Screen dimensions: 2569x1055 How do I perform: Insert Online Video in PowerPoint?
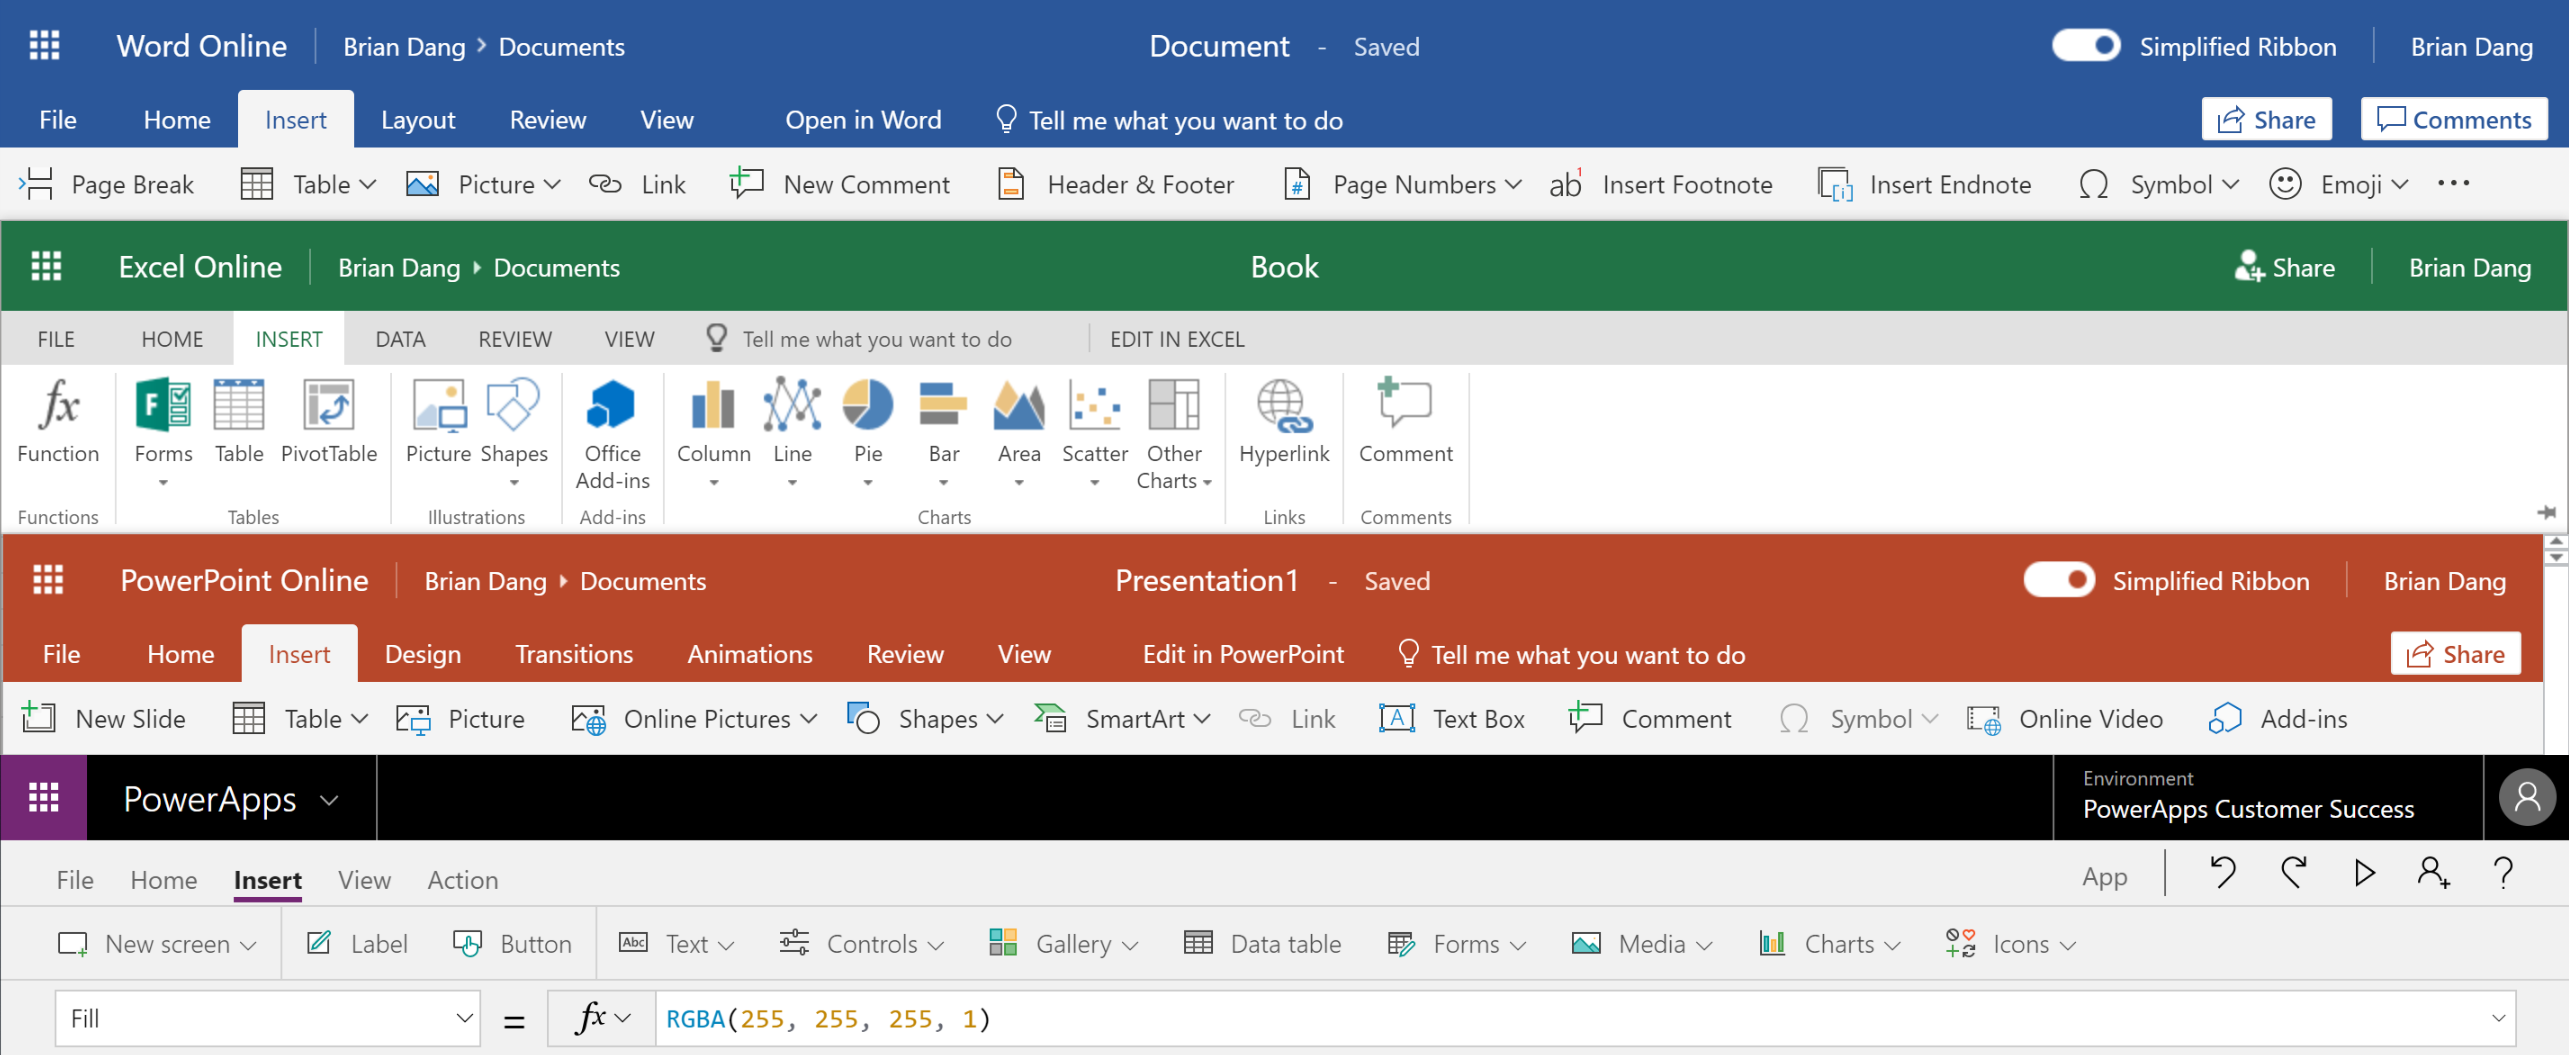pos(2066,719)
